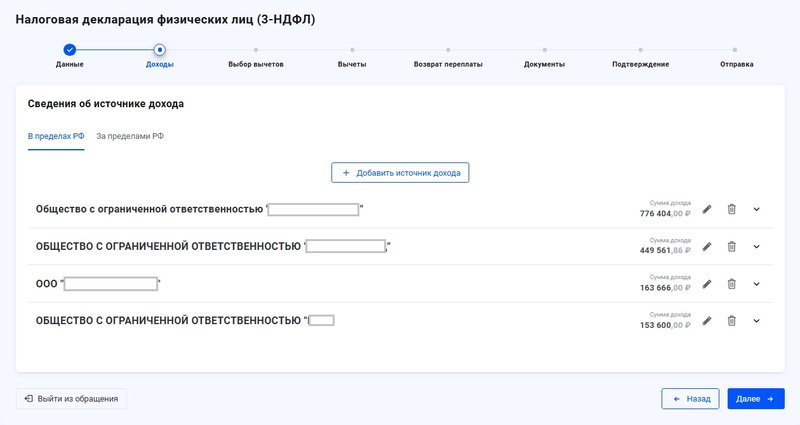Delete the 449 561,86 income source
Image resolution: width=800 pixels, height=425 pixels.
[x=731, y=246]
